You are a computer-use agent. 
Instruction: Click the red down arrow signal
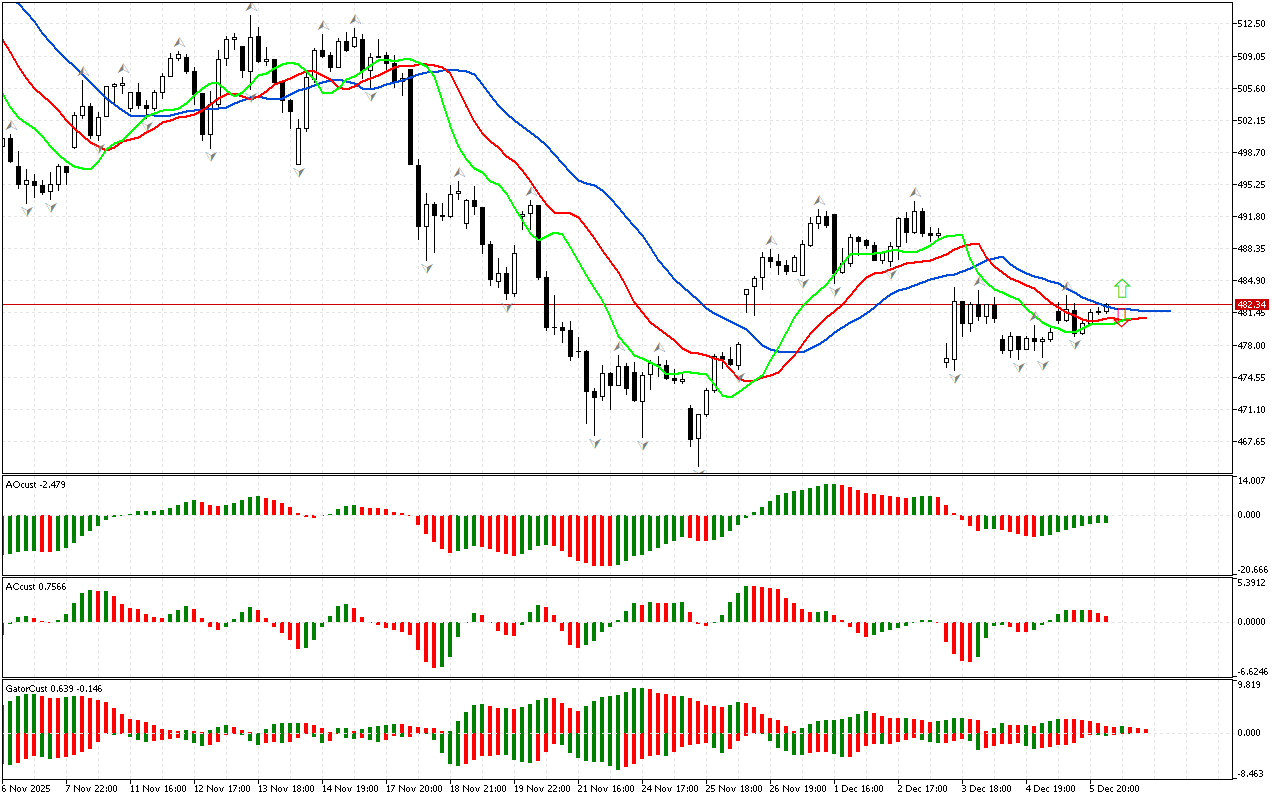(x=1122, y=318)
